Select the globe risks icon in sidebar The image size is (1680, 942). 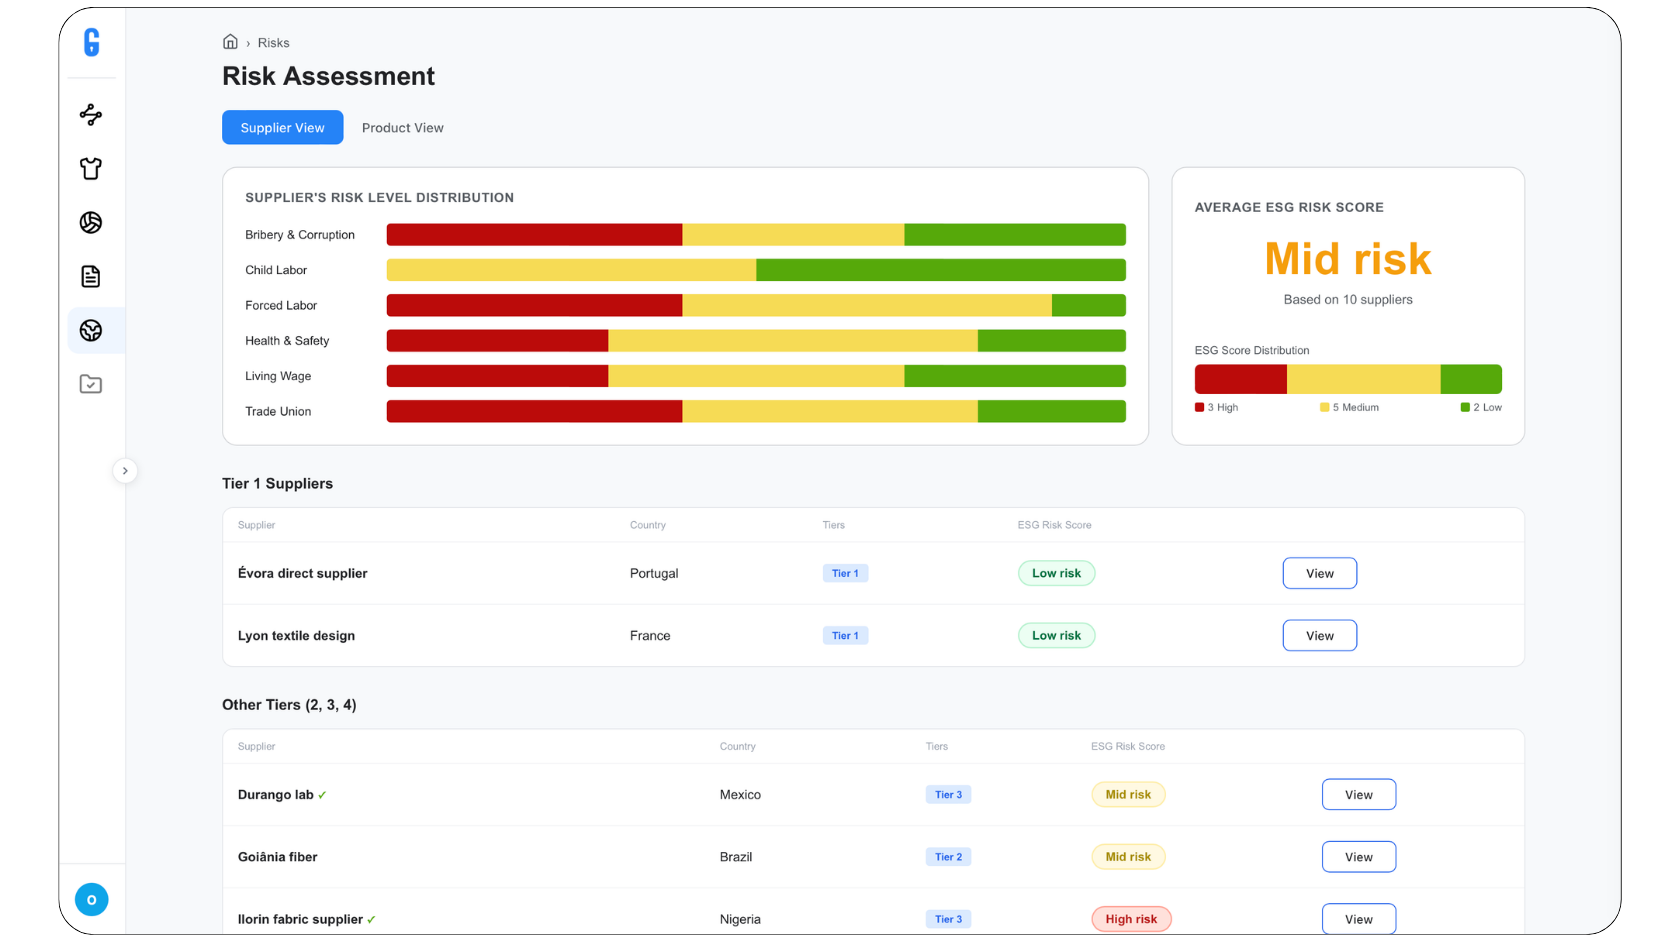point(91,331)
